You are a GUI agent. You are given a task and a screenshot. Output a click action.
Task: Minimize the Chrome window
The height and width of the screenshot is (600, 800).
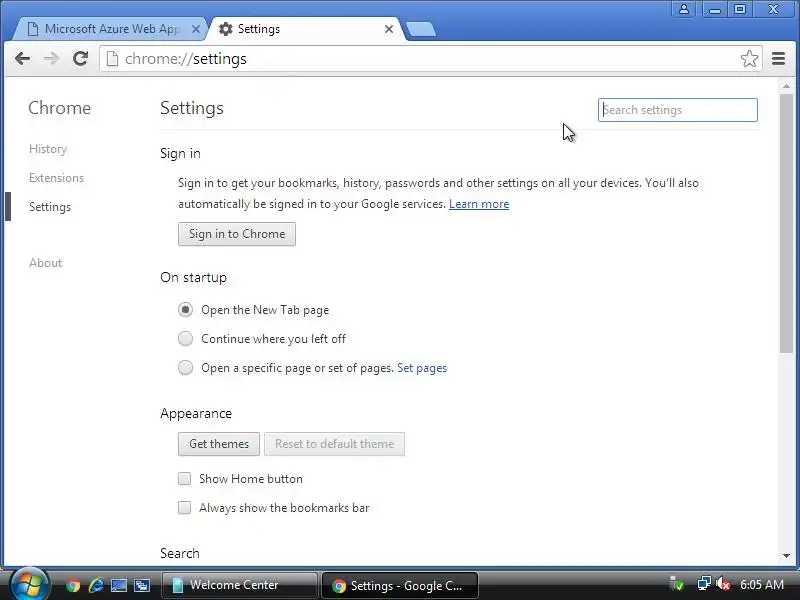(715, 9)
